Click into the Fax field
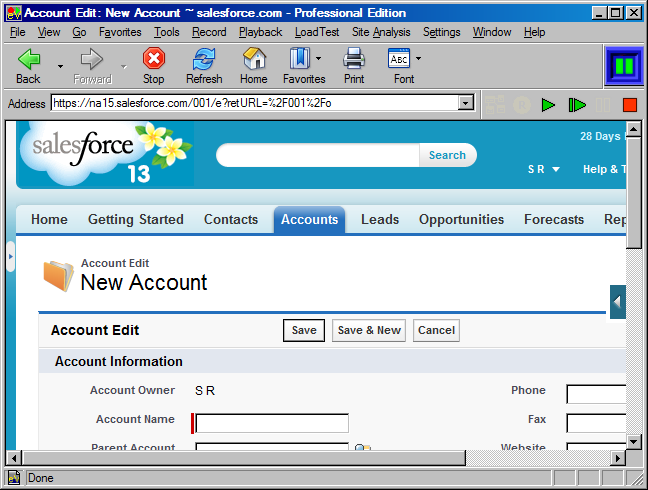648x490 pixels. coord(596,423)
